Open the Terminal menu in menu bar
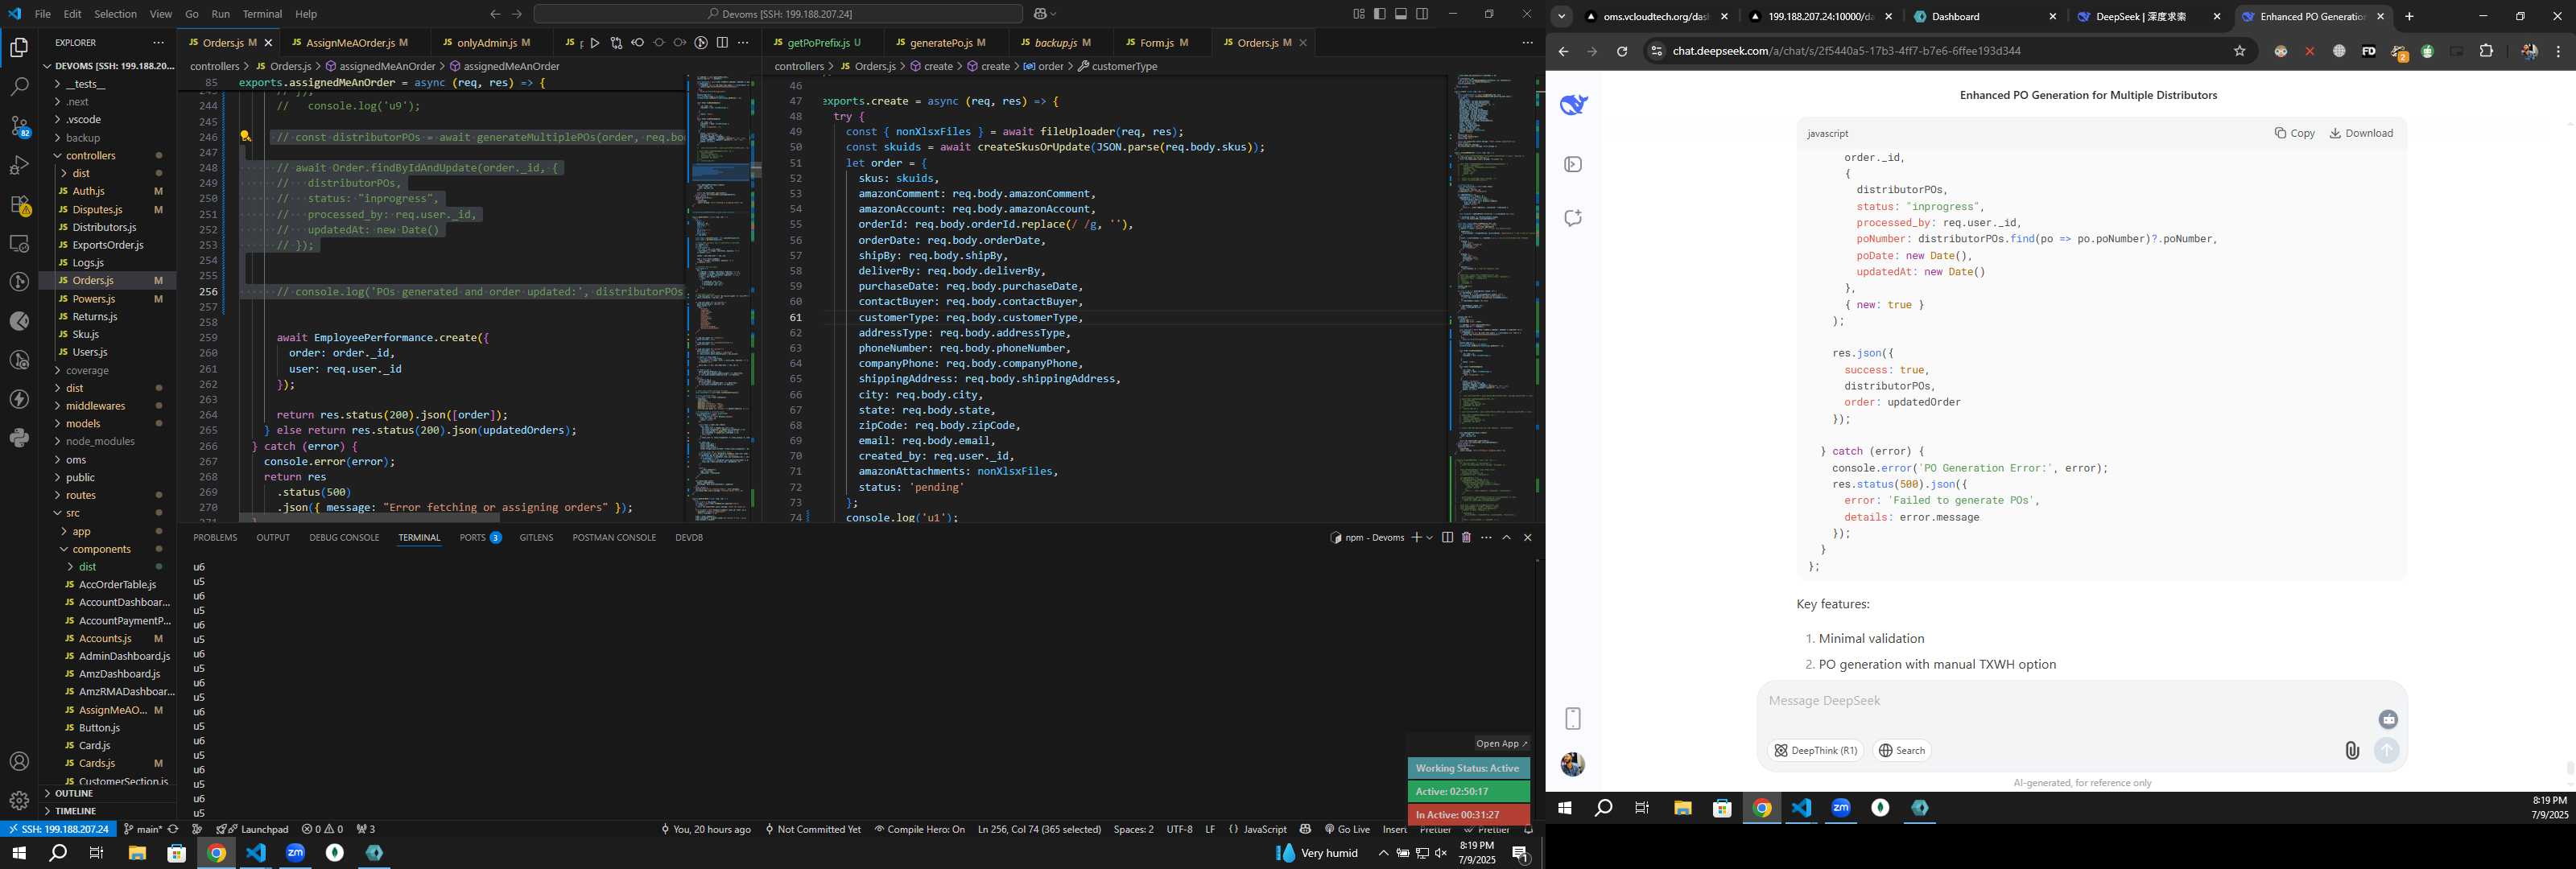Image resolution: width=2576 pixels, height=869 pixels. click(x=262, y=14)
